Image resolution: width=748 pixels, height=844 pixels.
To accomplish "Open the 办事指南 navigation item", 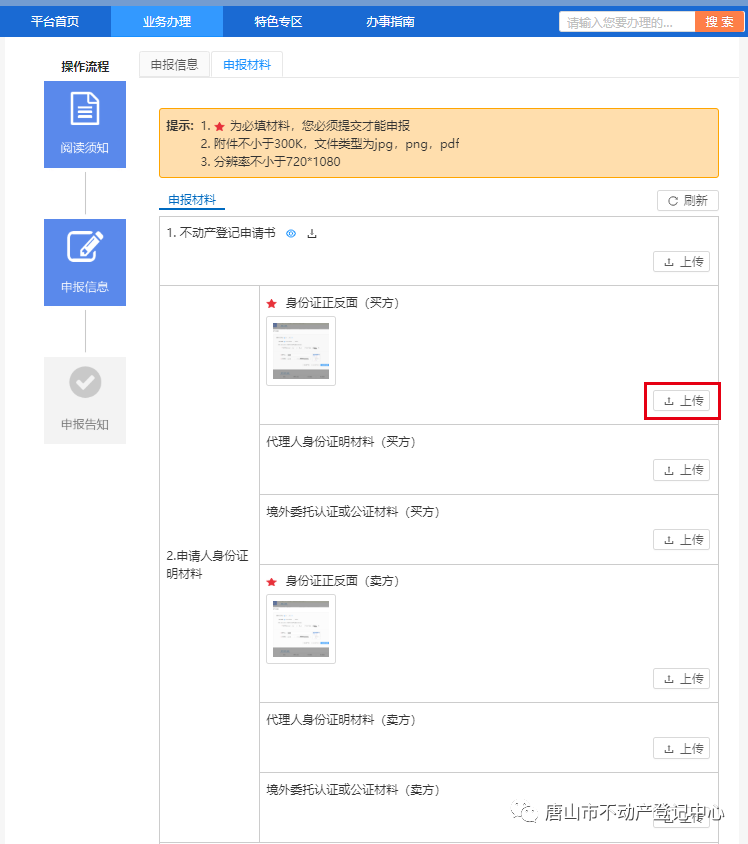I will (x=390, y=21).
